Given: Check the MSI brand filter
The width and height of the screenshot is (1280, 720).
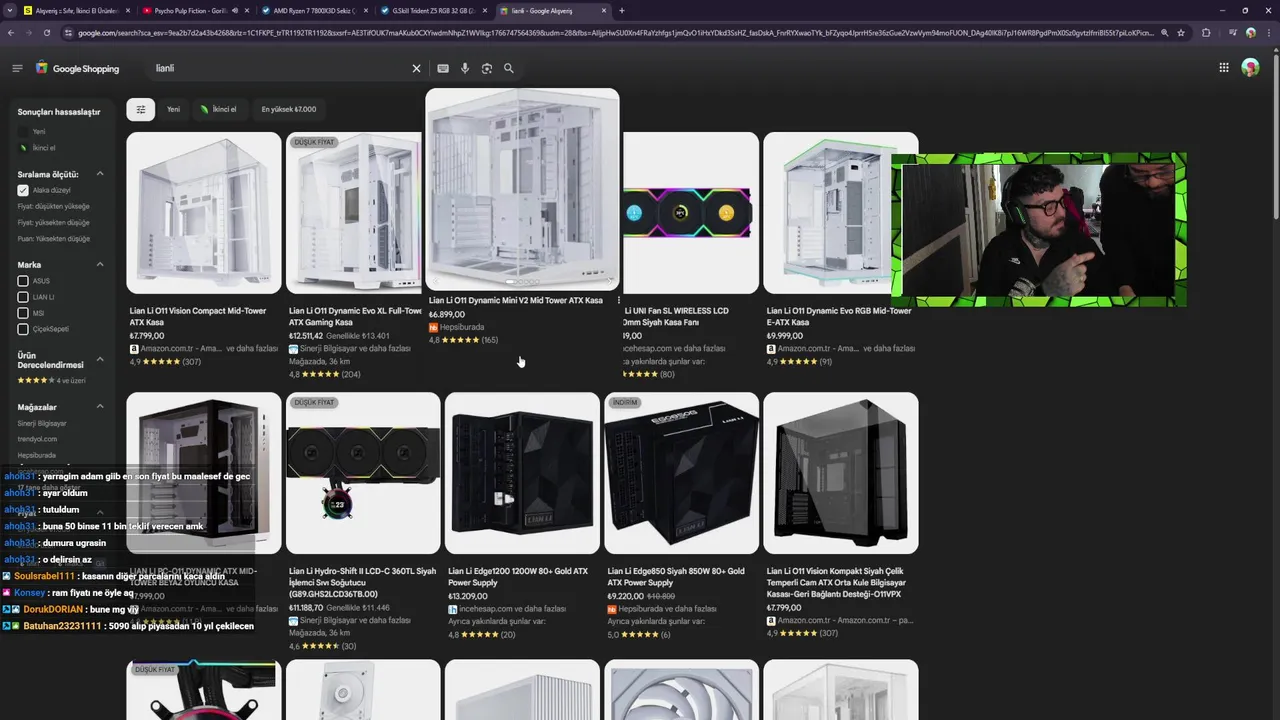Looking at the screenshot, I should (23, 313).
